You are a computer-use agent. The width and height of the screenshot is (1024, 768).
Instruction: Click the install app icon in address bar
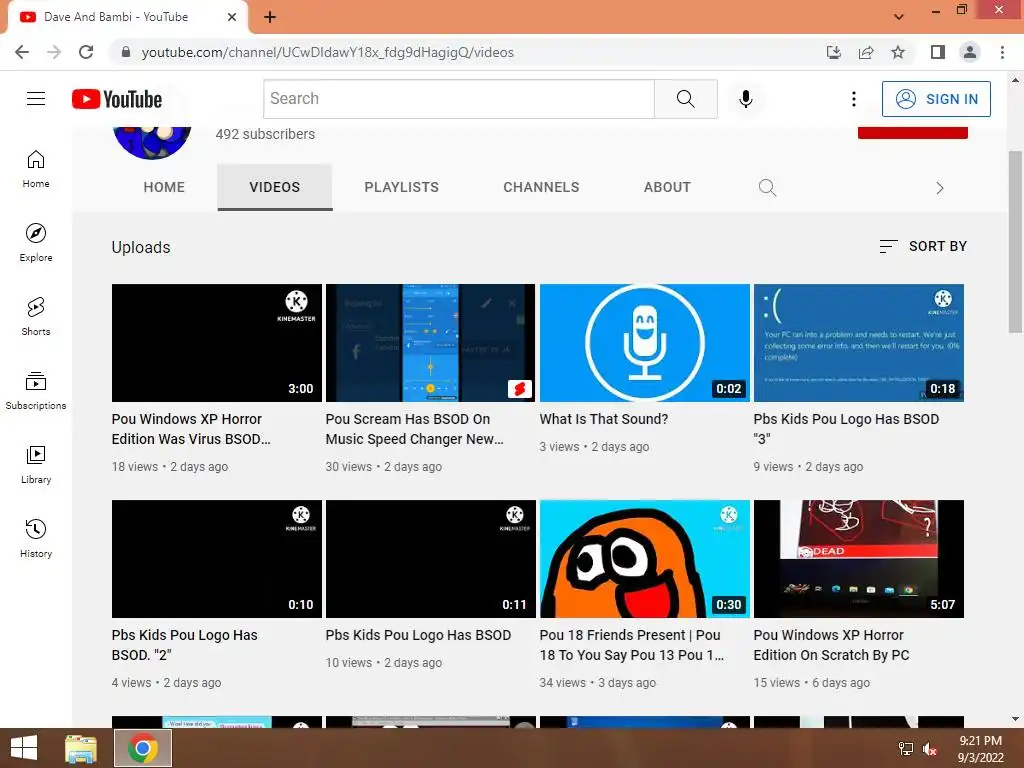(x=834, y=52)
